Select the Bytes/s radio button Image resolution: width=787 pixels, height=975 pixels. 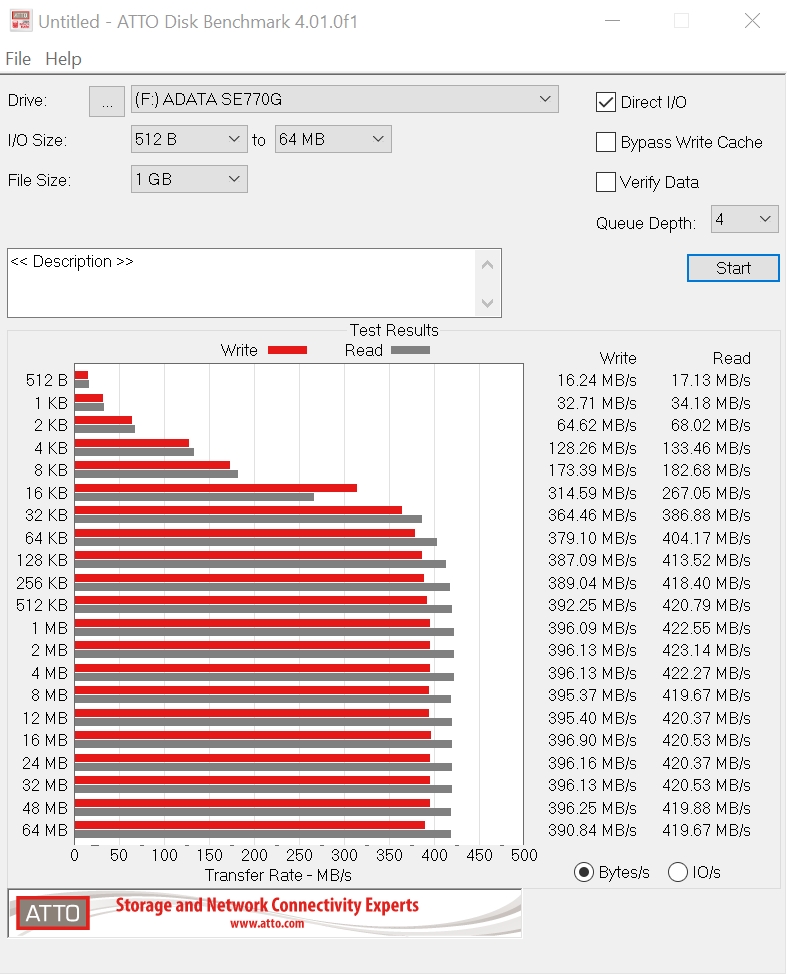click(584, 872)
